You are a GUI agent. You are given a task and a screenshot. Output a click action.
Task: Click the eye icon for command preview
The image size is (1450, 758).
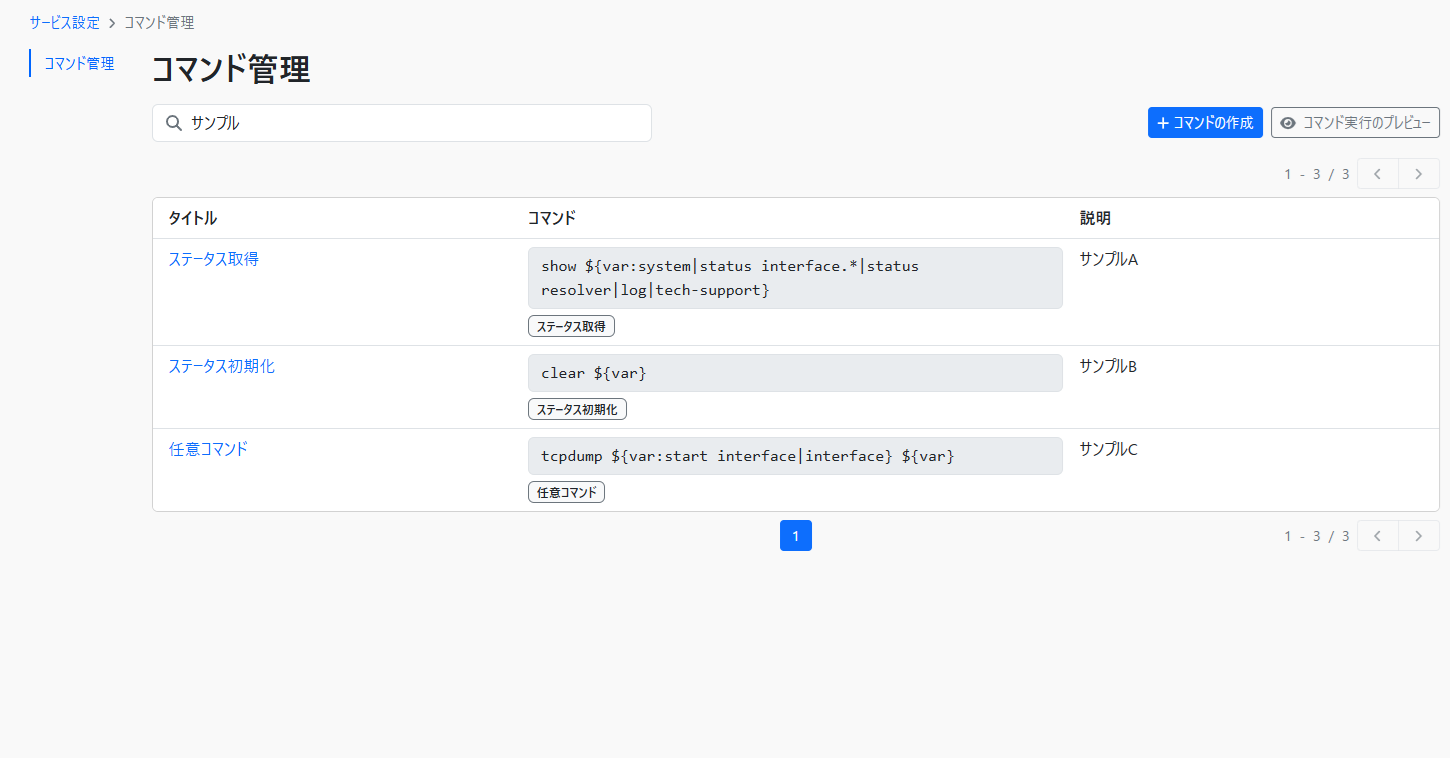[1288, 123]
